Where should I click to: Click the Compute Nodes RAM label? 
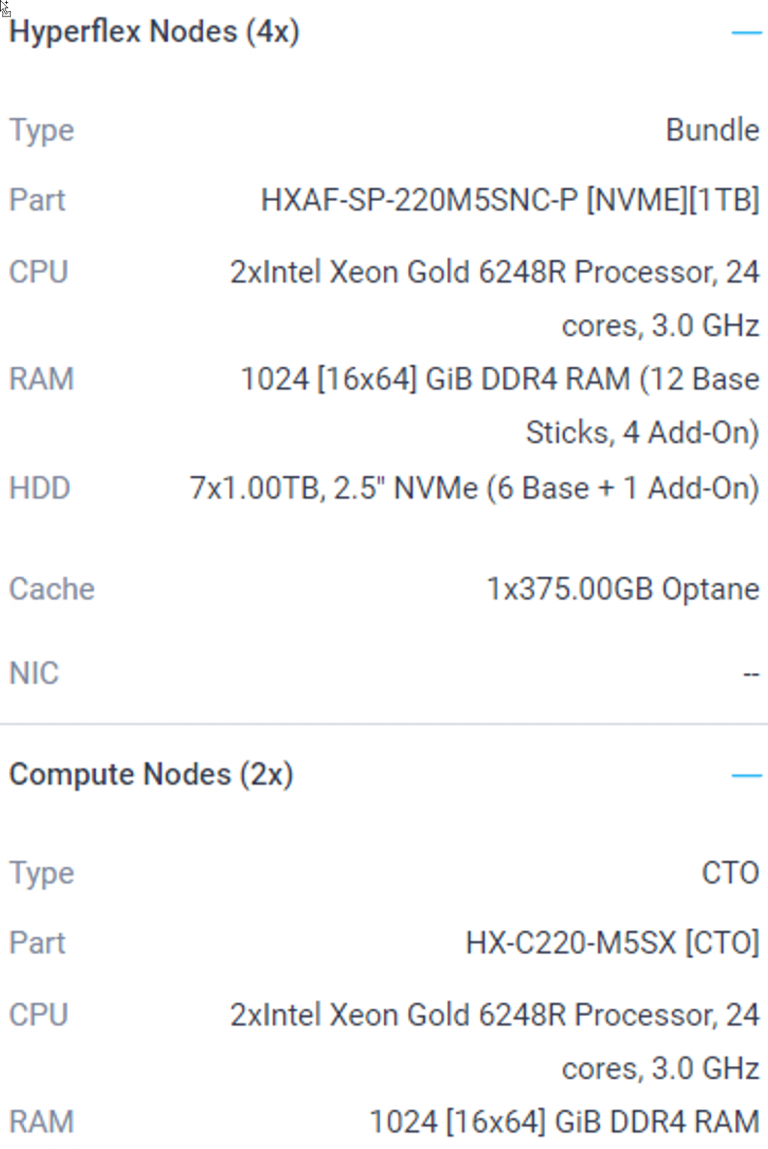click(x=41, y=1122)
